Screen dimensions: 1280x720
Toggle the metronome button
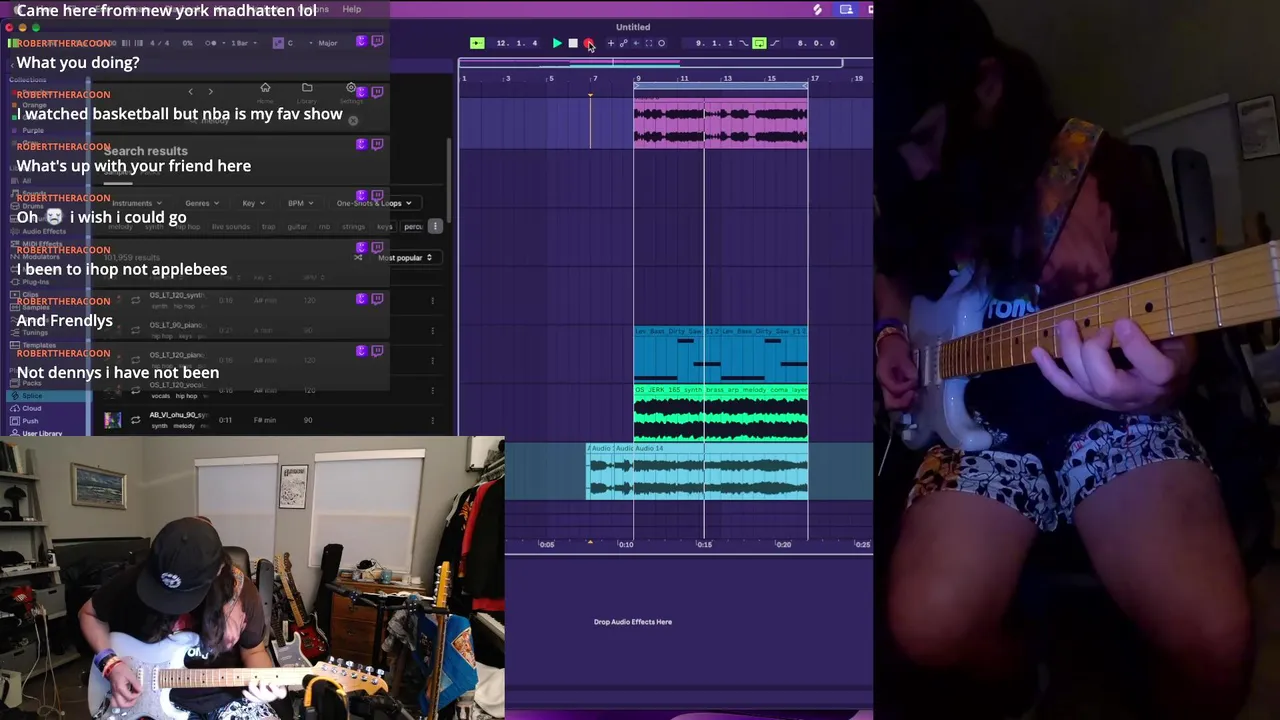click(211, 43)
